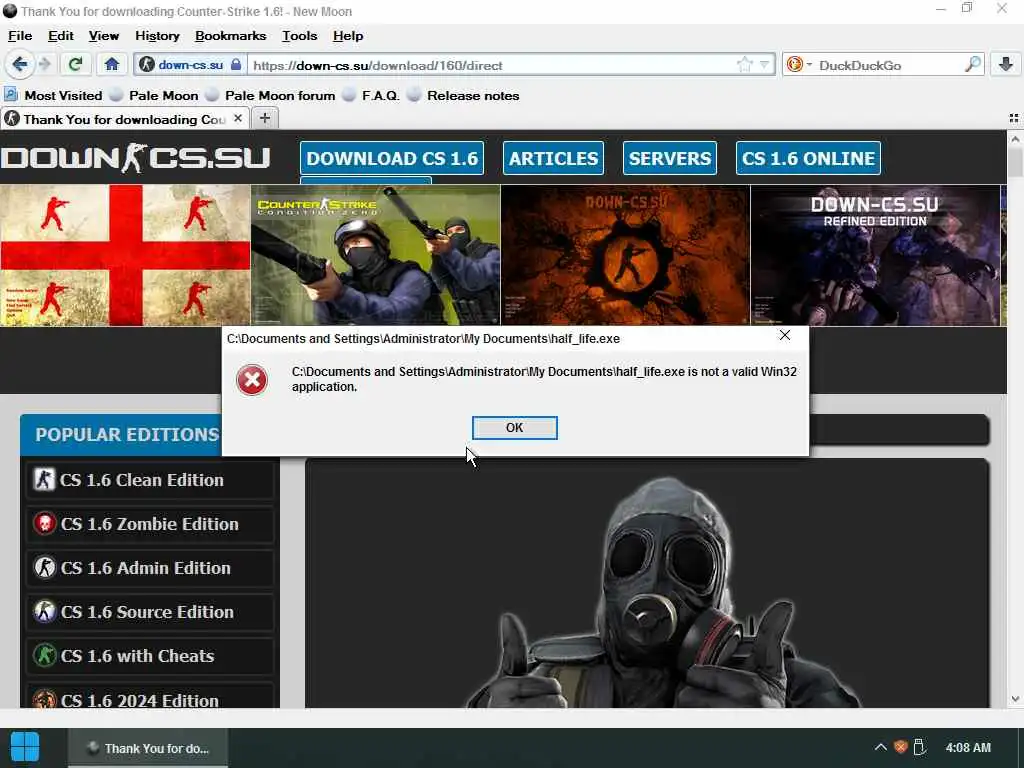The image size is (1024, 768).
Task: Click the Source Edition icon
Action: tap(44, 611)
